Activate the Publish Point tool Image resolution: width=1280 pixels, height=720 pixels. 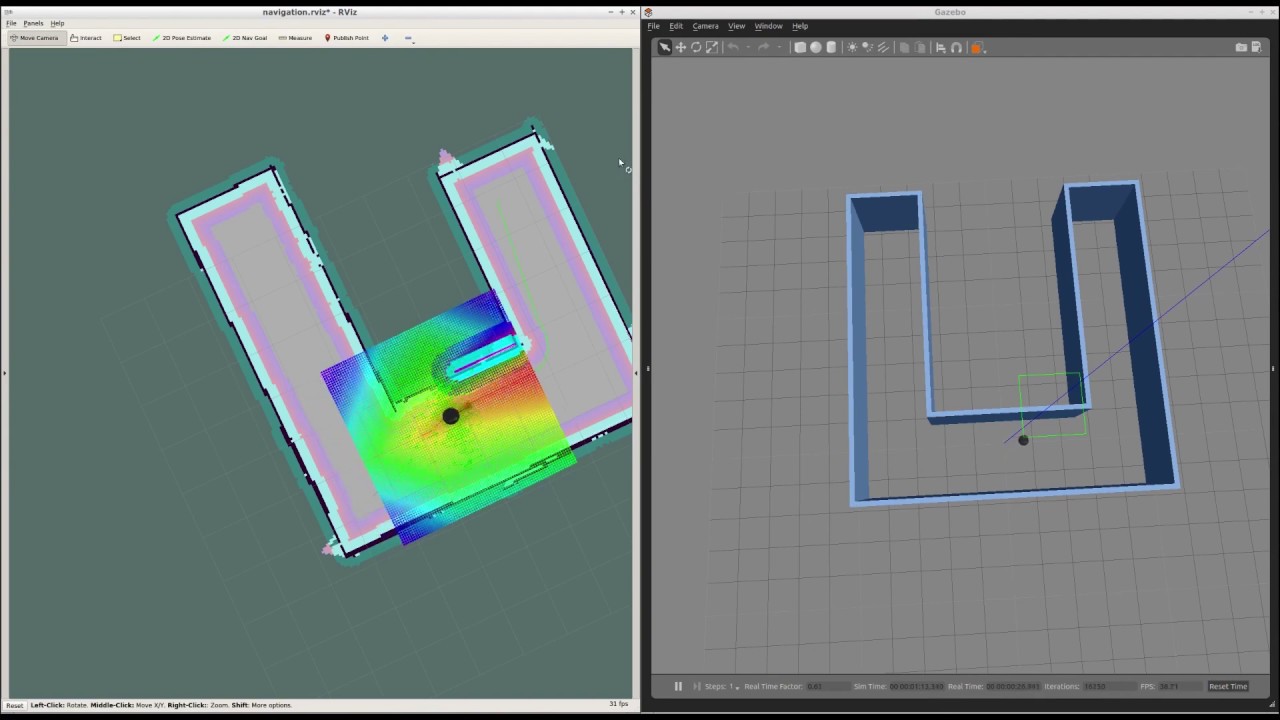[x=346, y=38]
